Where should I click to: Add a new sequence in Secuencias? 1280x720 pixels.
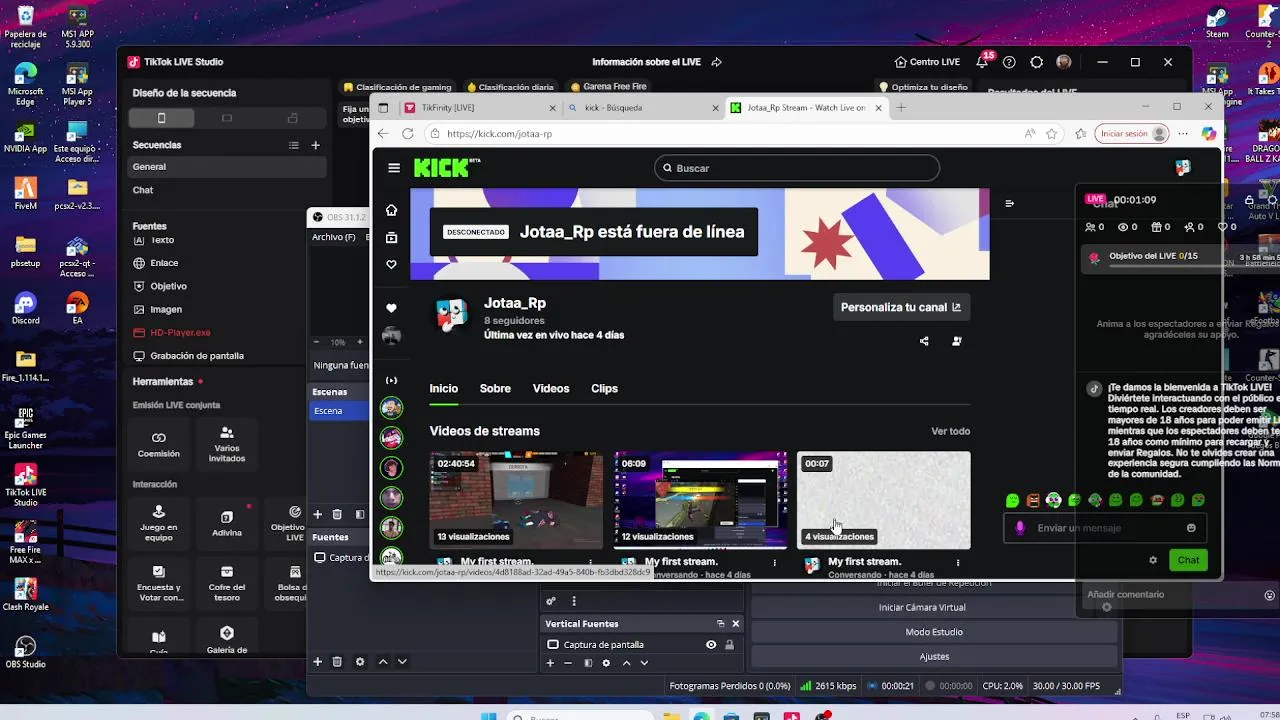[x=315, y=145]
